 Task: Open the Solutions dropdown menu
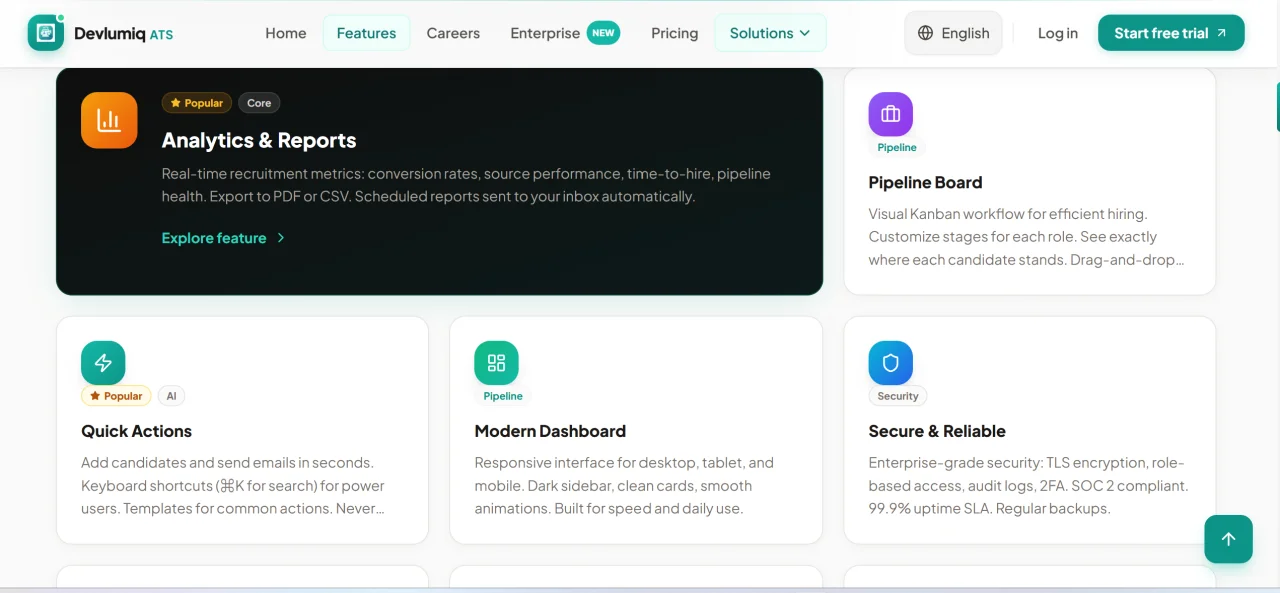pyautogui.click(x=770, y=33)
